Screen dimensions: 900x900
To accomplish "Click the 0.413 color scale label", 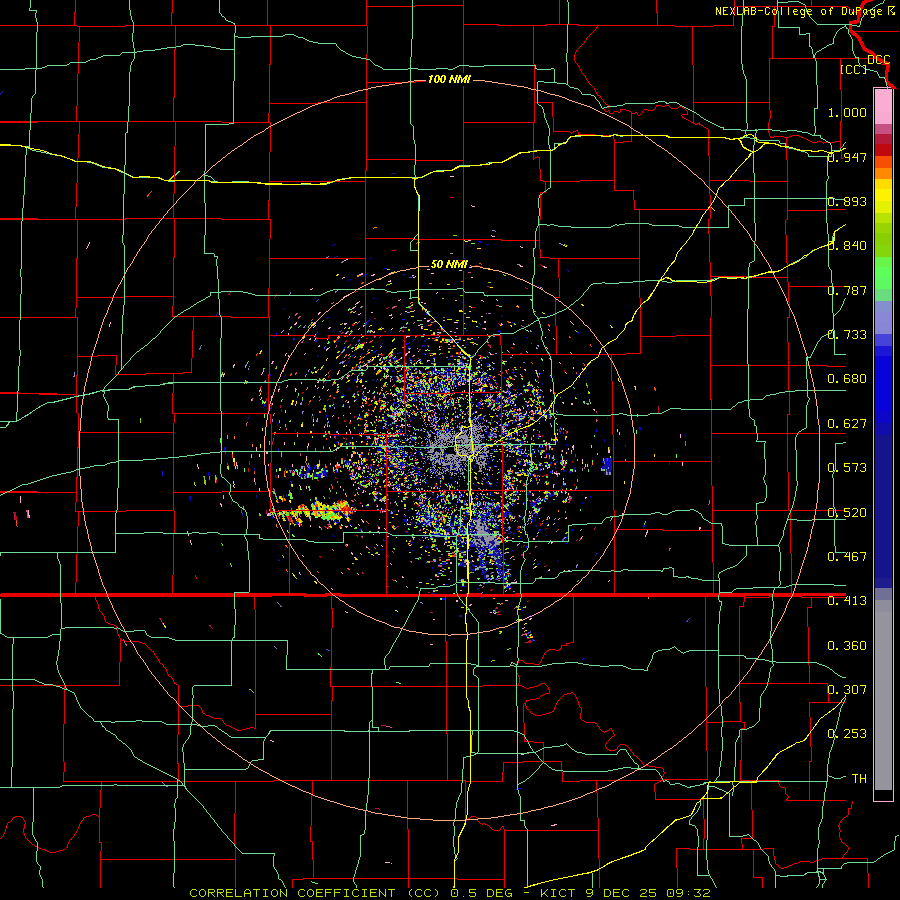I will (x=847, y=601).
